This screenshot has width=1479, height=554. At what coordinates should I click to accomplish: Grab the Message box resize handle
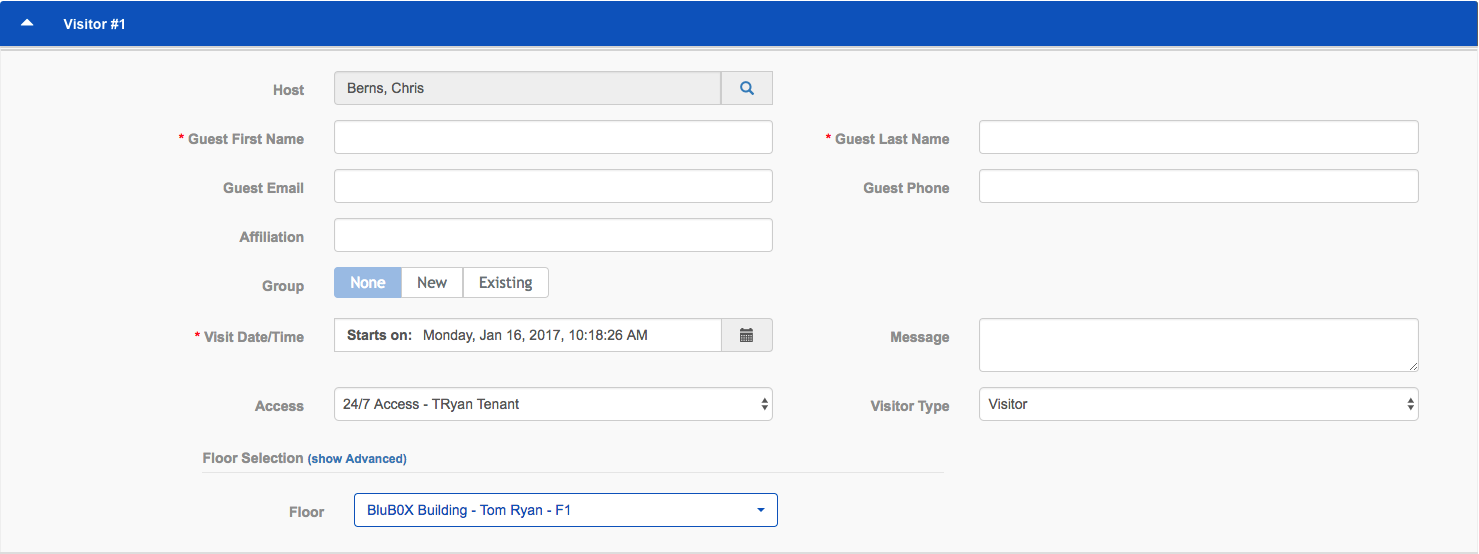(x=1412, y=366)
